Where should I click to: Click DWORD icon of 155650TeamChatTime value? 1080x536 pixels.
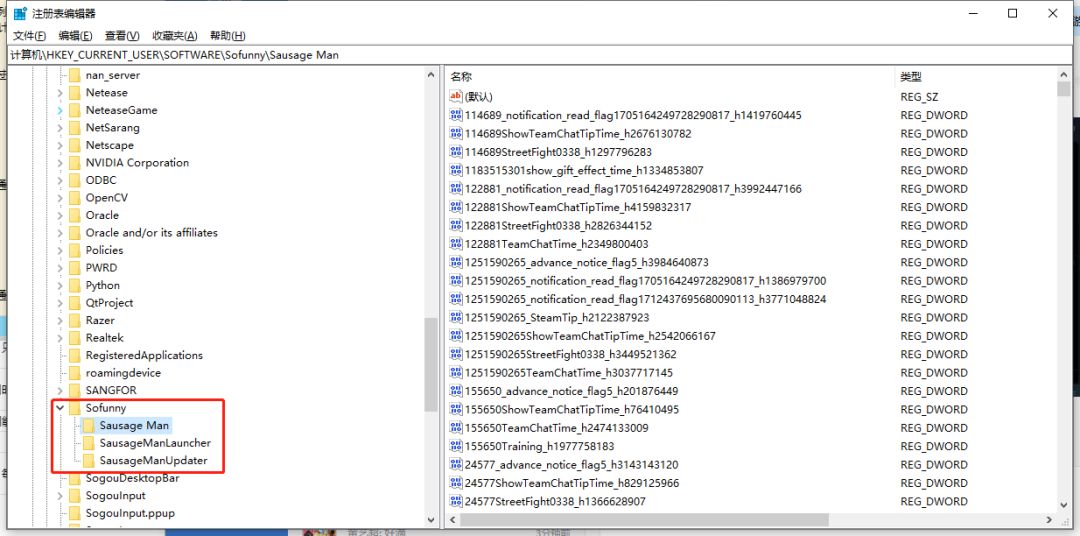click(x=455, y=428)
